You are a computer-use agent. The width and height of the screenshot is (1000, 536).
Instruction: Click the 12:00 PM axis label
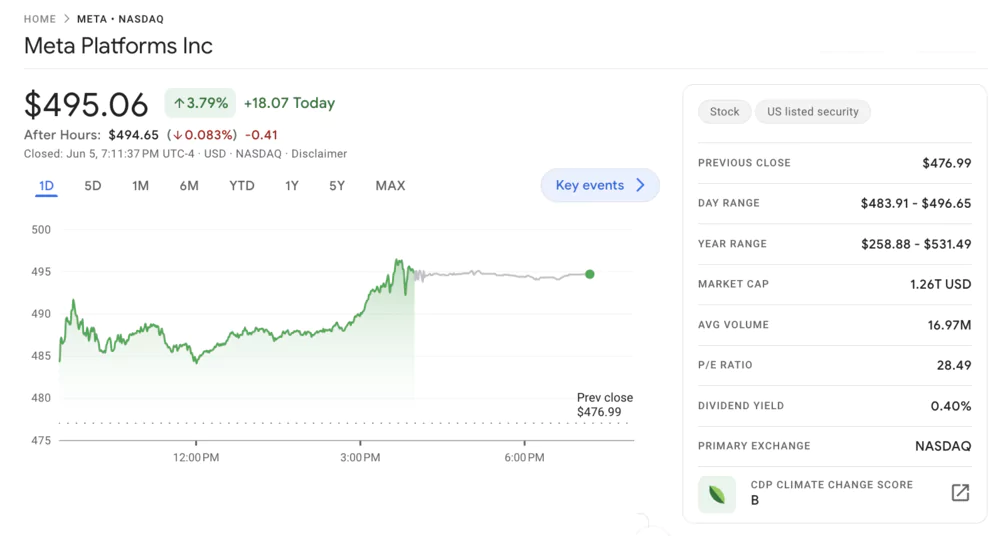(x=196, y=458)
